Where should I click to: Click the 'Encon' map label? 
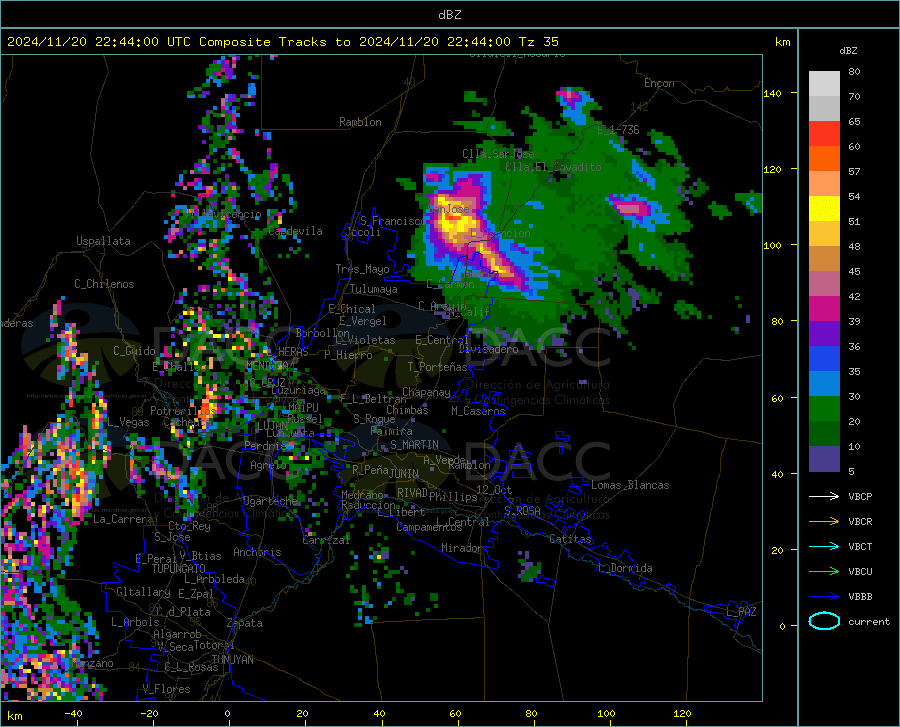pyautogui.click(x=659, y=83)
